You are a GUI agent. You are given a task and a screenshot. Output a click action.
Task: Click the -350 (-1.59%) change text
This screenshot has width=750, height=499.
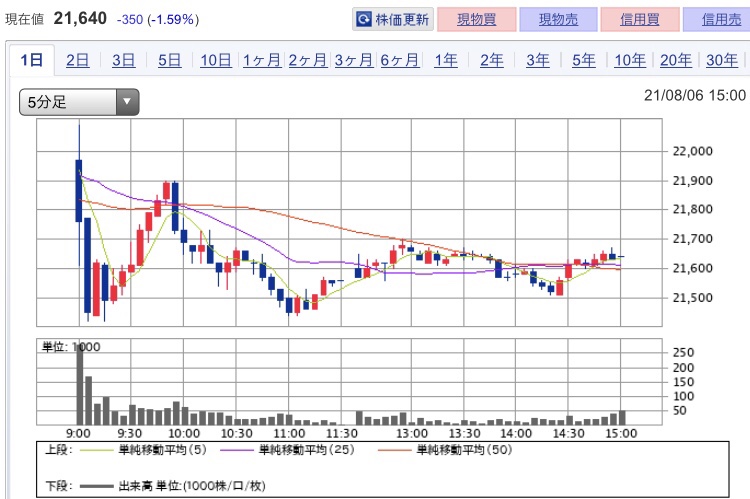coord(158,20)
